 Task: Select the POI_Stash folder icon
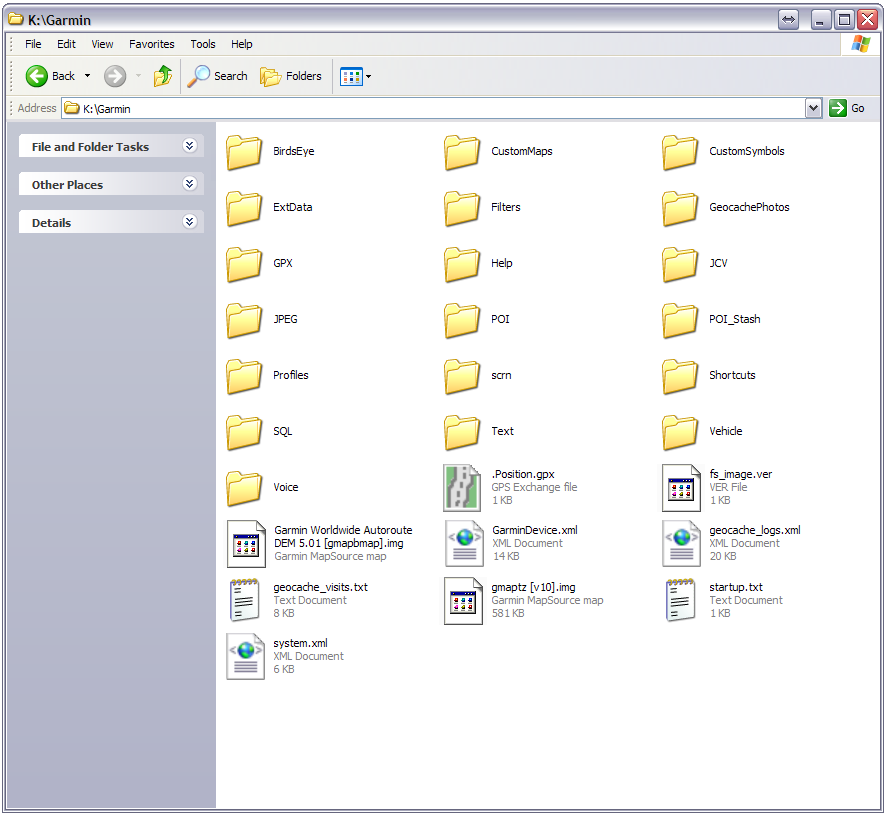tap(680, 320)
